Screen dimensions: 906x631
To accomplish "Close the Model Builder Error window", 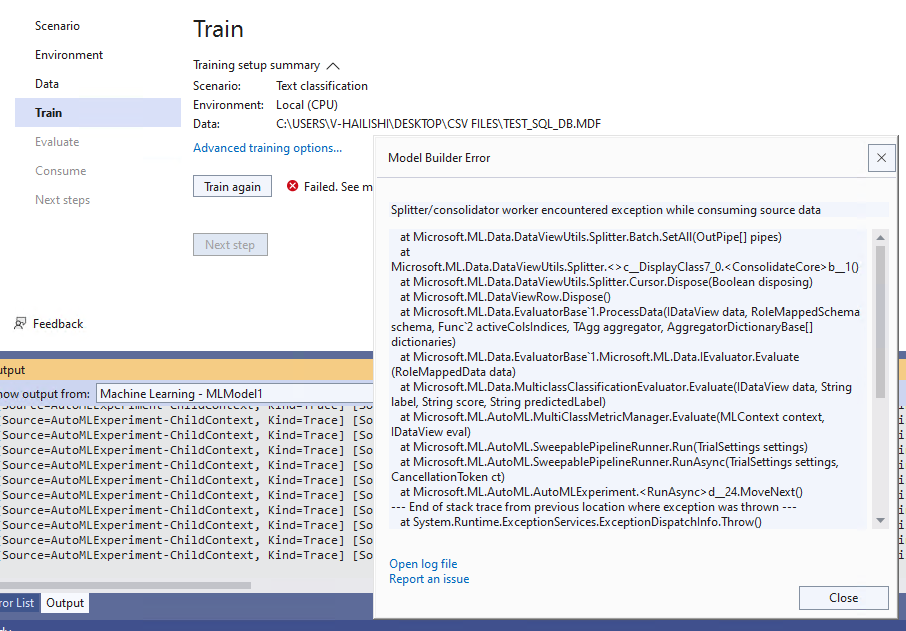I will click(x=881, y=157).
